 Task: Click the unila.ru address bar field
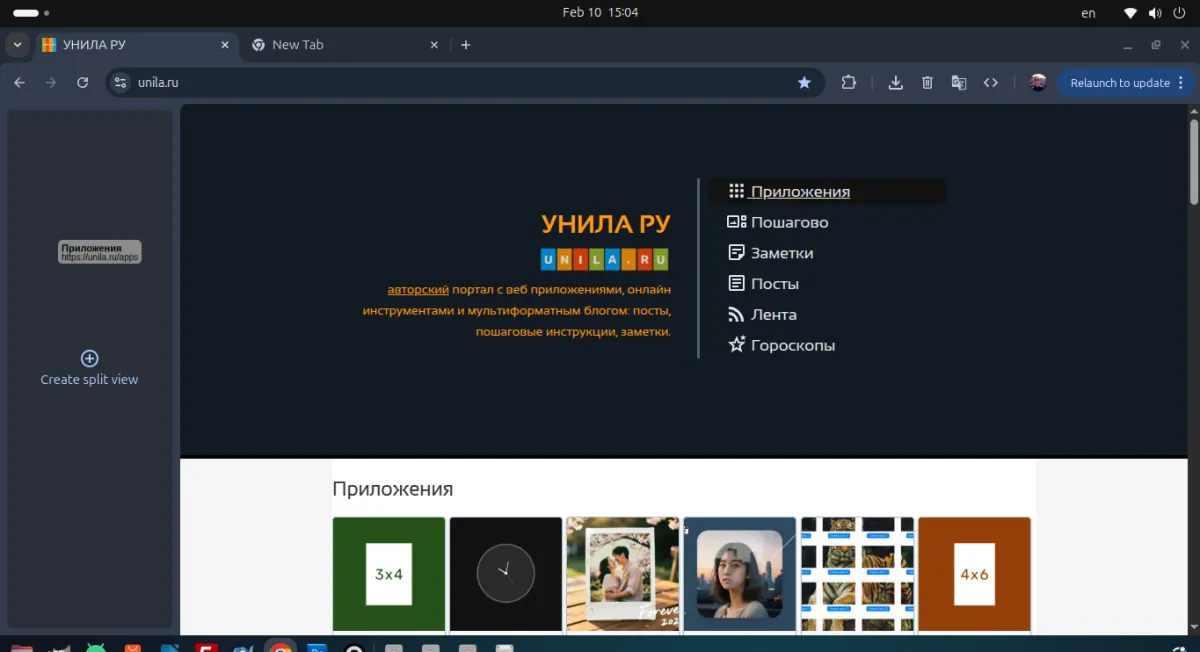(x=450, y=83)
